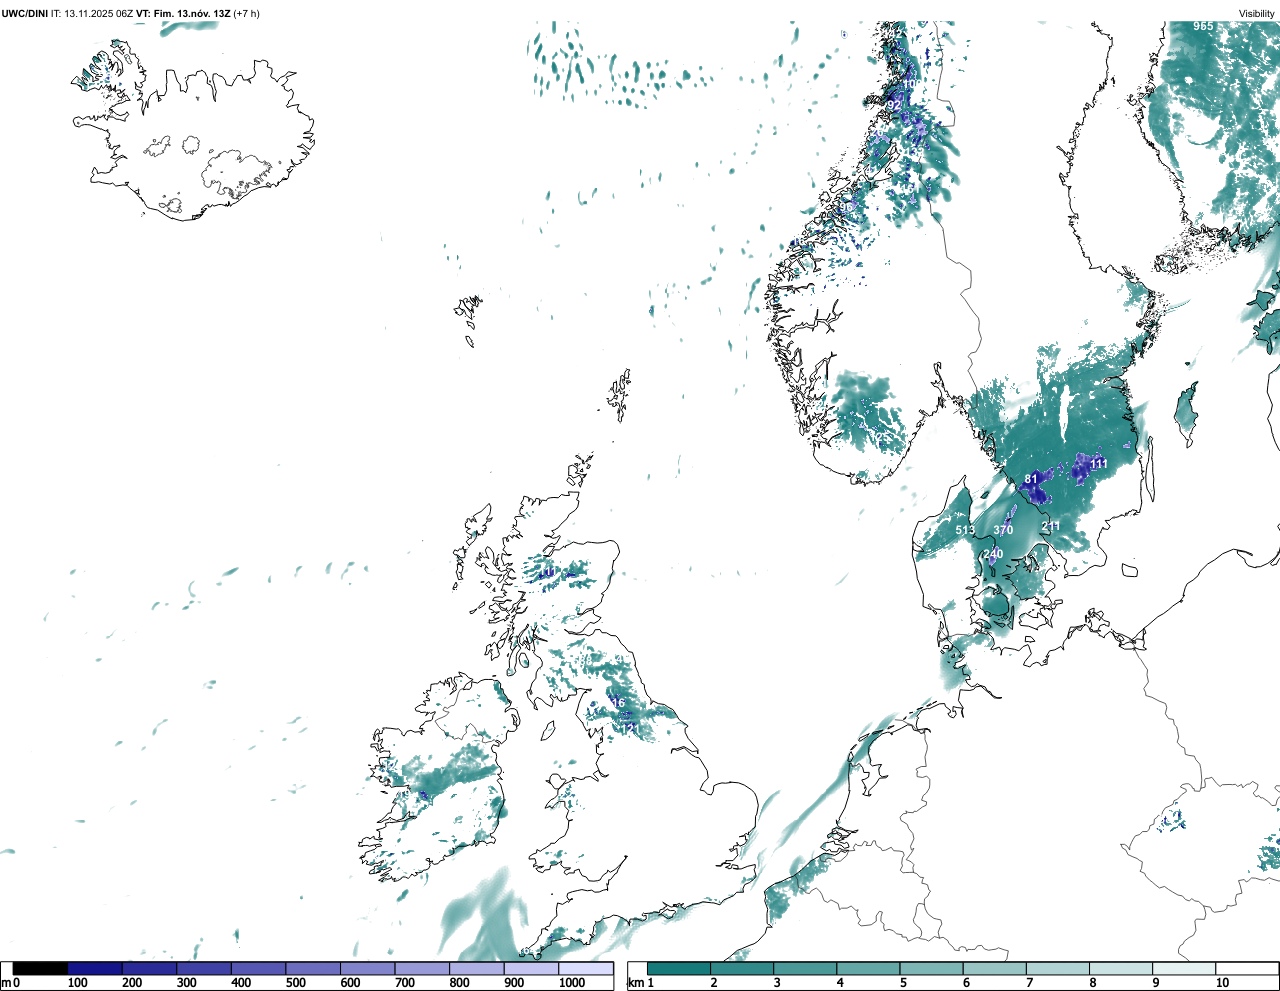Screen dimensions: 1280x991
Task: Pick the 200–300 m legend color box
Action: point(149,969)
